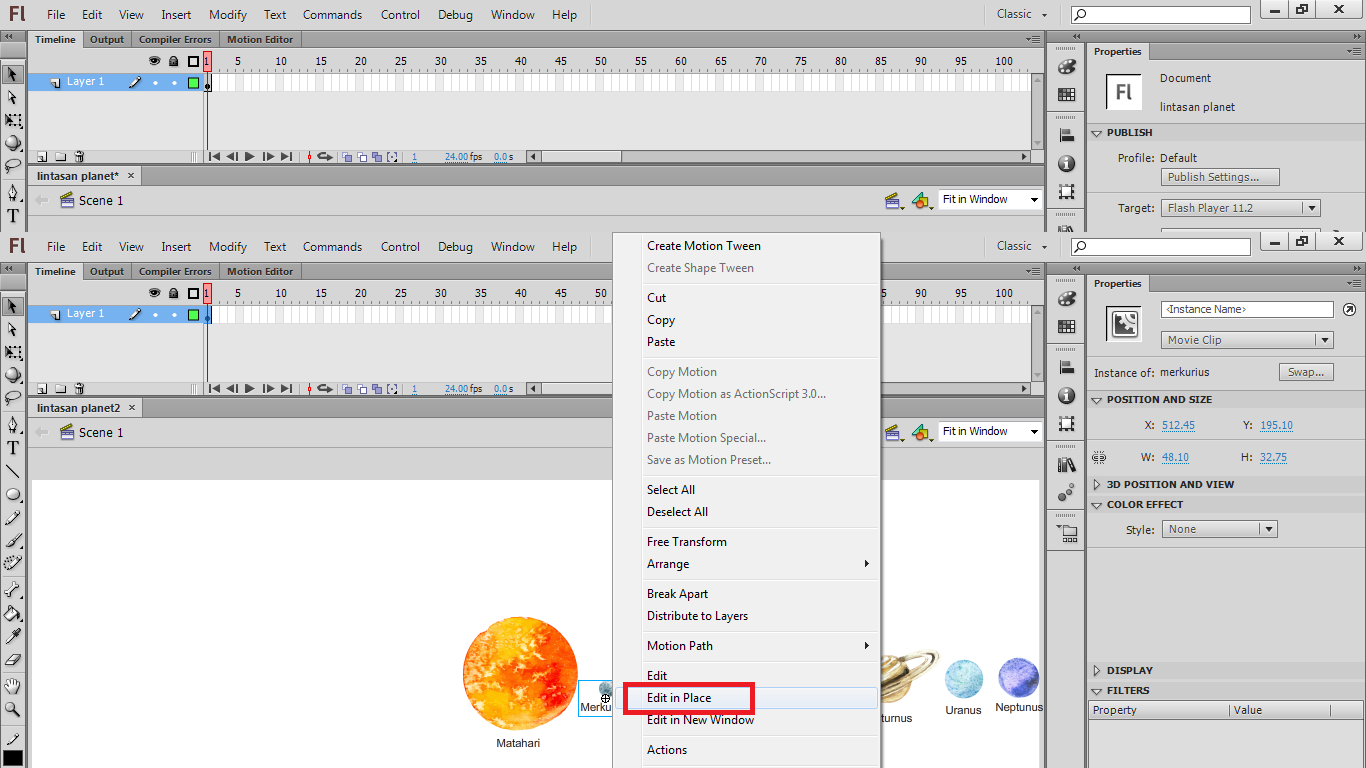
Task: Click the Swap... button
Action: tap(1306, 372)
